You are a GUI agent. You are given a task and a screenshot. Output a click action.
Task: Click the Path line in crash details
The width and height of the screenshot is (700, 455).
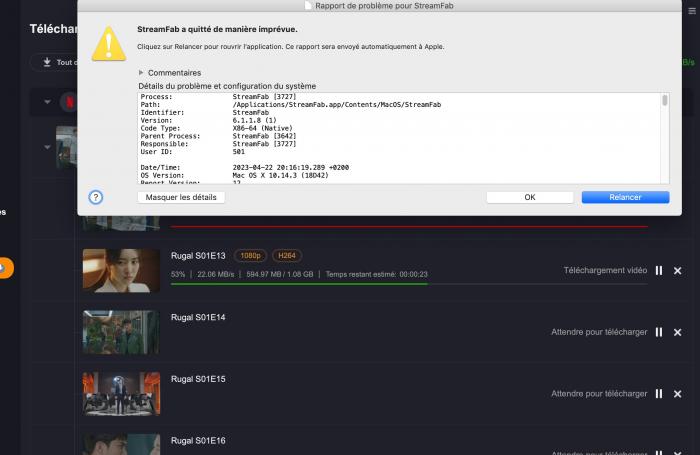click(x=291, y=104)
